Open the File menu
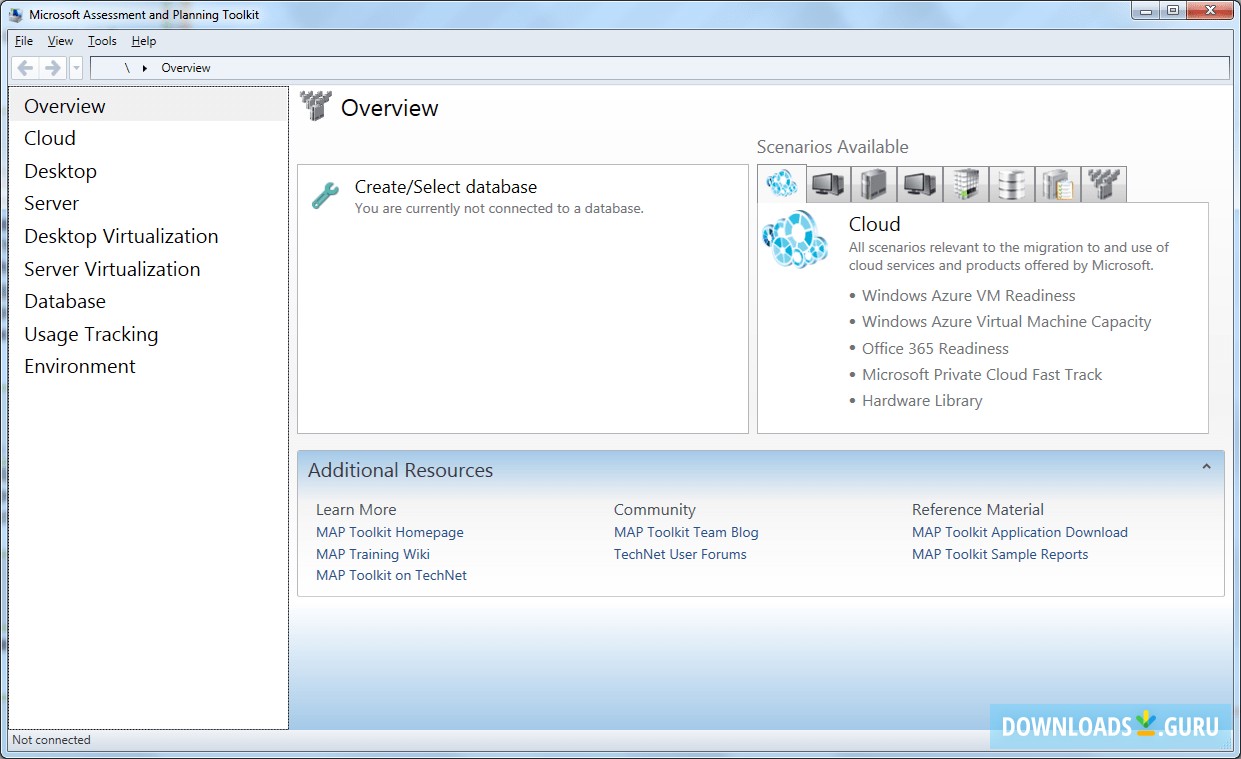 tap(24, 41)
